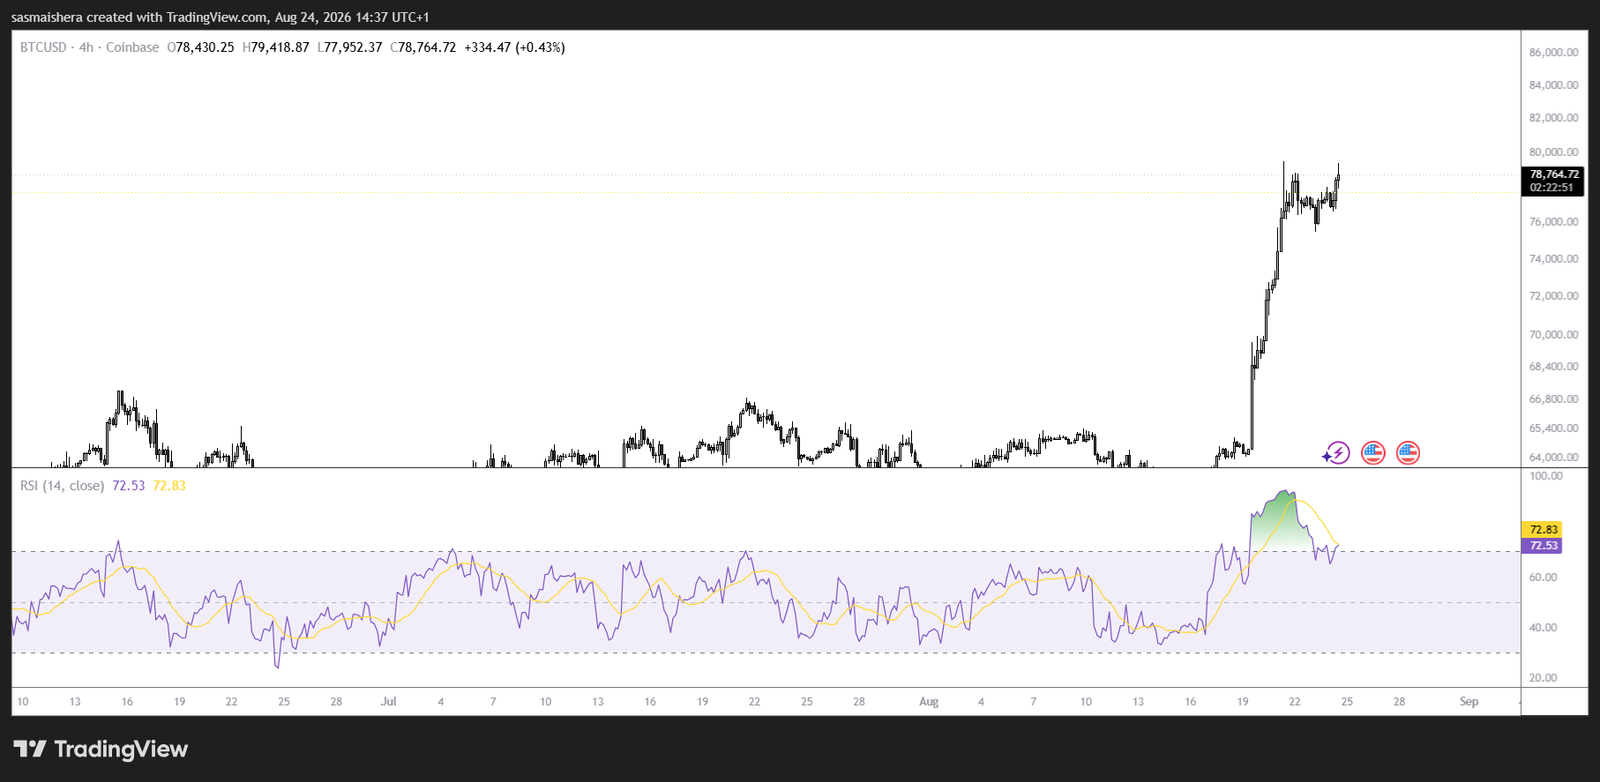This screenshot has height=782, width=1600.
Task: Click the yellow 72.83 RSI axis label
Action: (x=1542, y=529)
